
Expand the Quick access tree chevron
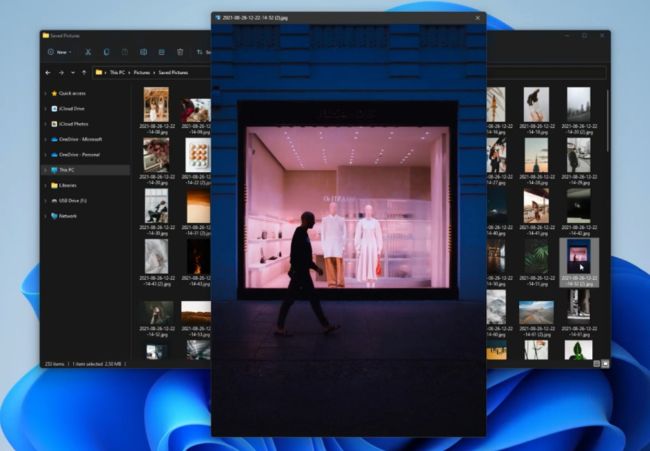(x=46, y=93)
